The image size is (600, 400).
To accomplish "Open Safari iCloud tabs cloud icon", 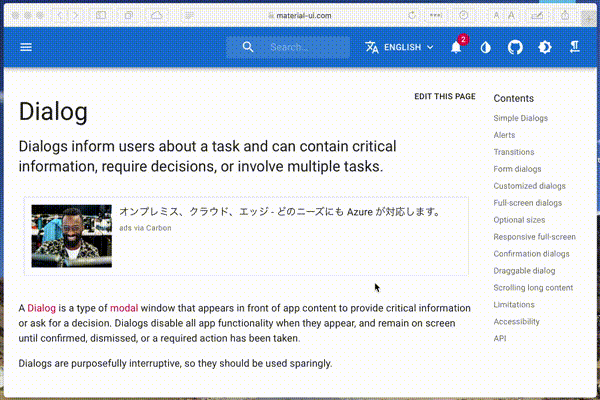I will coord(157,15).
